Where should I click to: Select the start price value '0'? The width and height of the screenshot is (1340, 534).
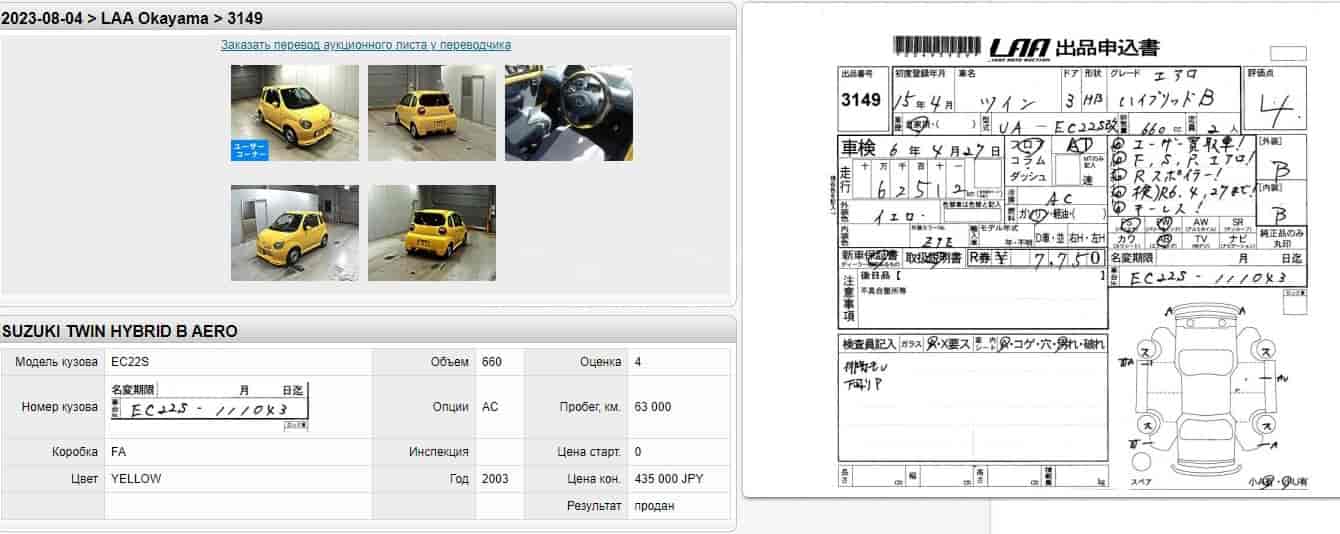tap(638, 452)
